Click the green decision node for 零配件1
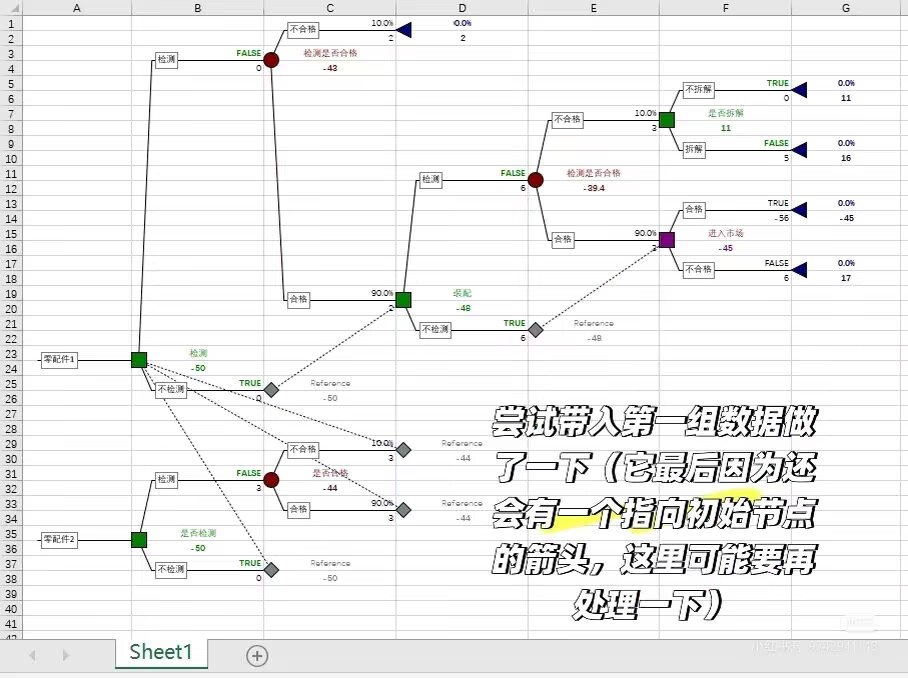Screen dimensions: 908x678 (139, 360)
